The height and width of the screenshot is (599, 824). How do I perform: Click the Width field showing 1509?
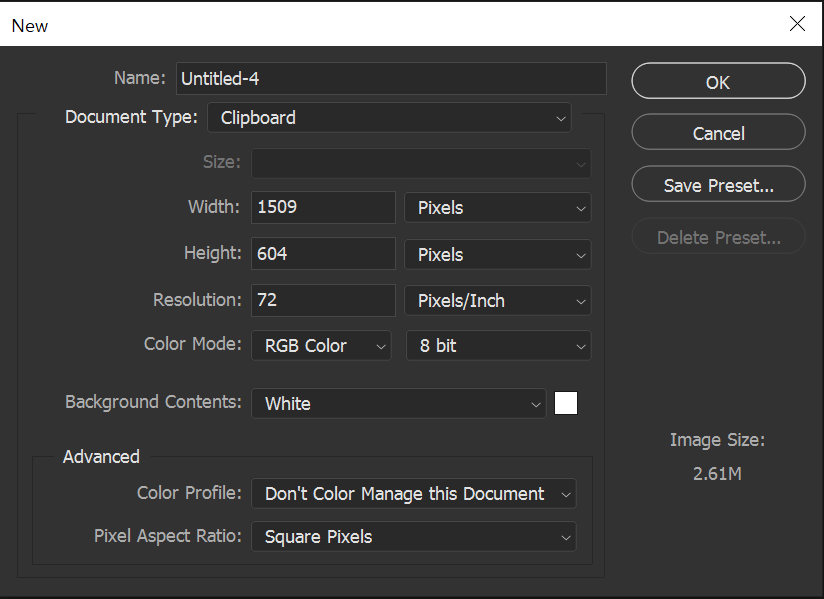[x=323, y=207]
